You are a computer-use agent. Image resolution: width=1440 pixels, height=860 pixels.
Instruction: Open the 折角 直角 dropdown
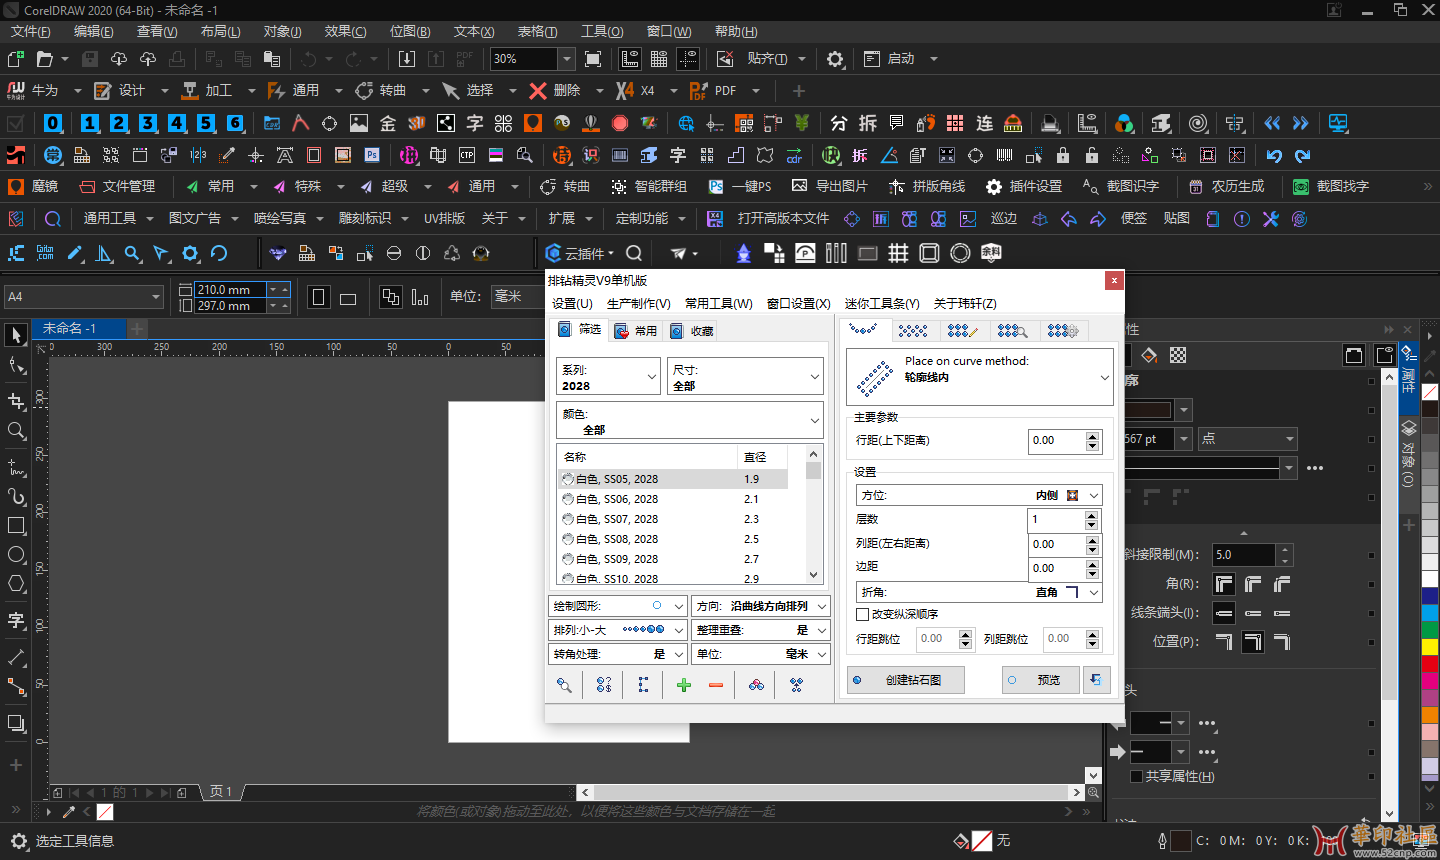978,592
